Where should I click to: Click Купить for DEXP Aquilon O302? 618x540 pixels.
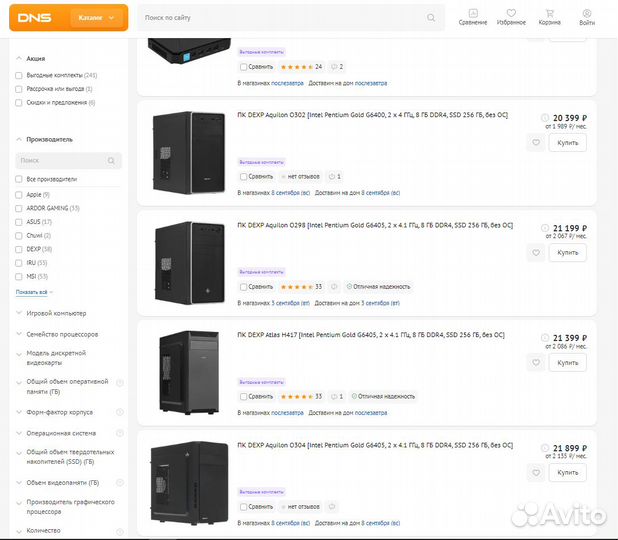click(568, 143)
